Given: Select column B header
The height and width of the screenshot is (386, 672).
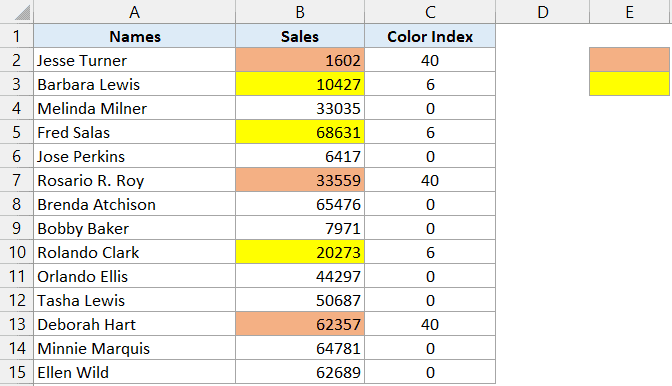Looking at the screenshot, I should tap(300, 12).
